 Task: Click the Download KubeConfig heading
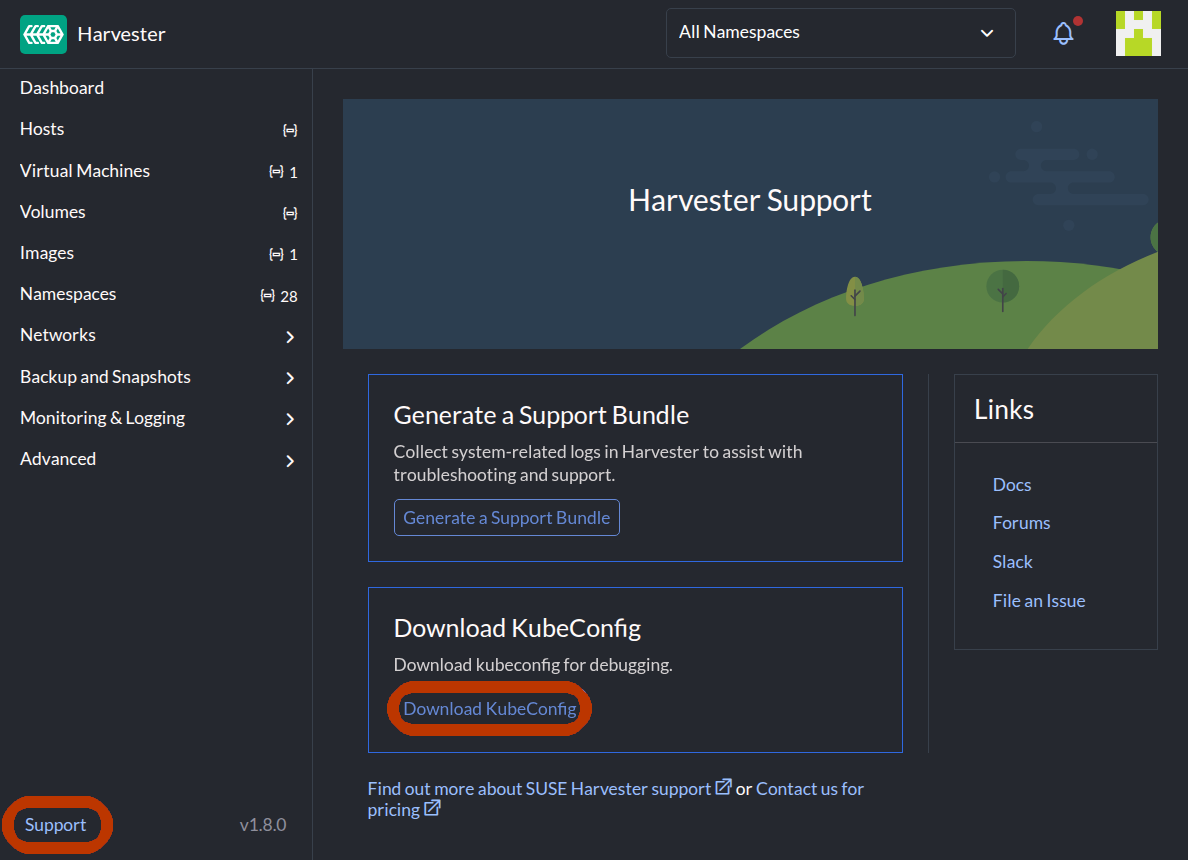click(517, 628)
